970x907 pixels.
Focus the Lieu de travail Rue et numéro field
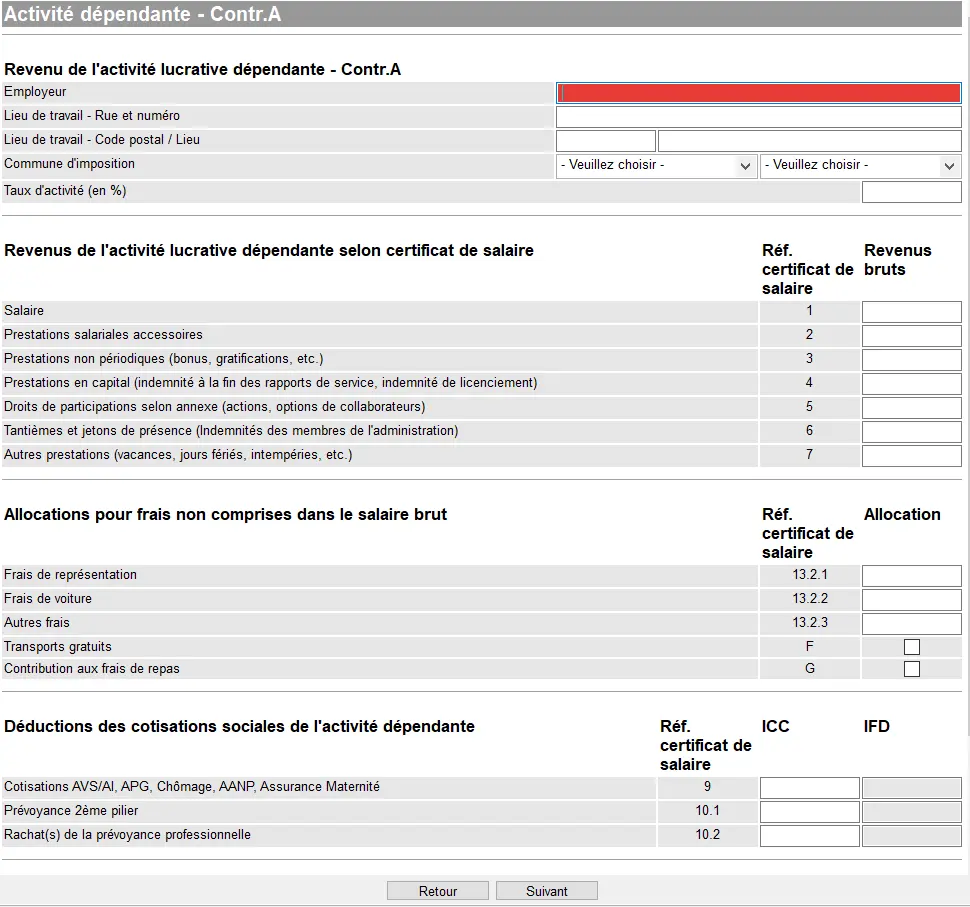[x=758, y=117]
